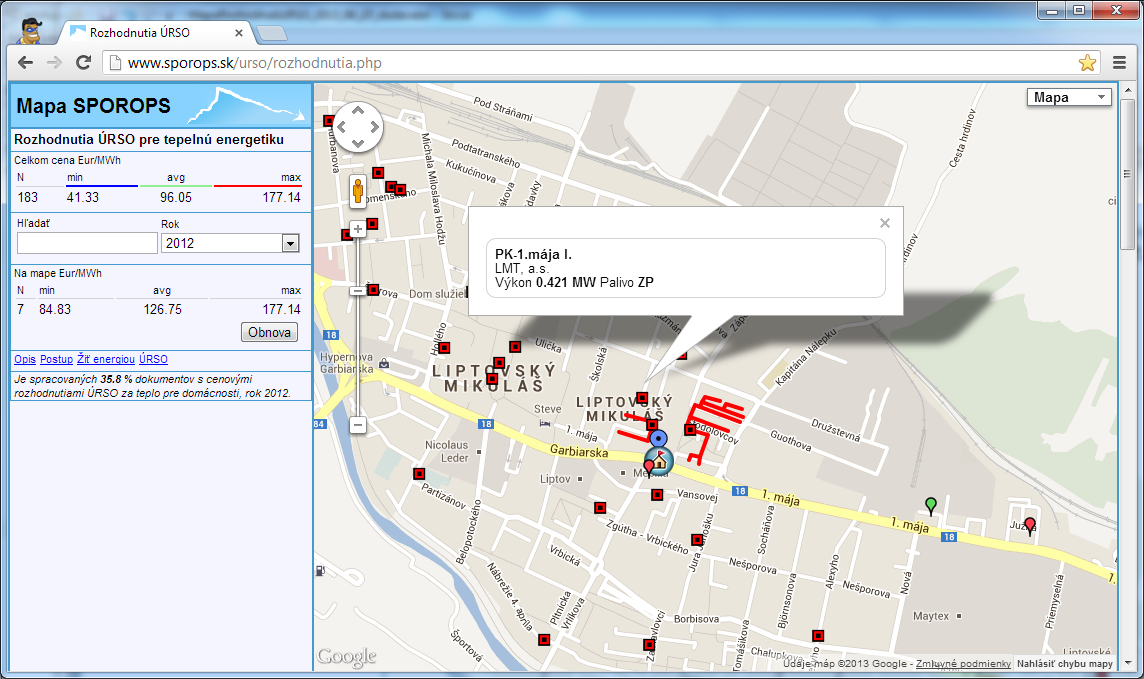The width and height of the screenshot is (1144, 679).
Task: Click the red square marker on Podolovcov
Action: [690, 430]
